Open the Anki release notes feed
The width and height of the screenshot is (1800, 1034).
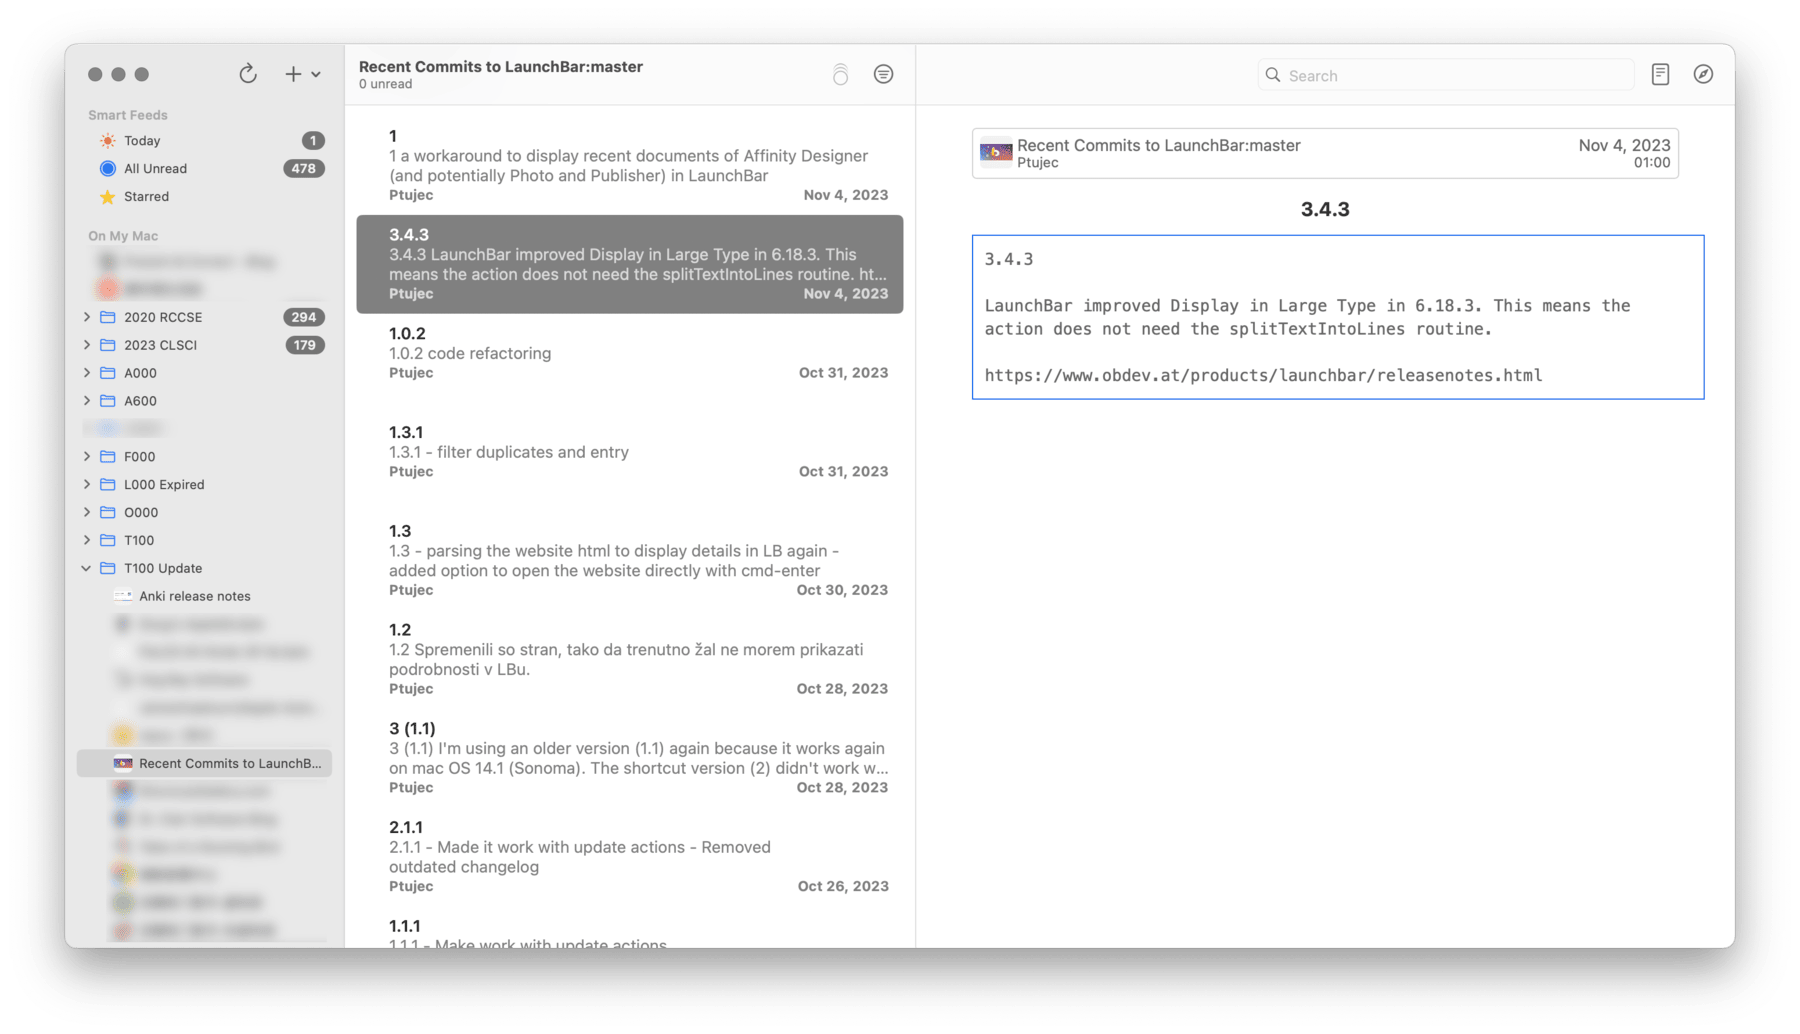205,597
